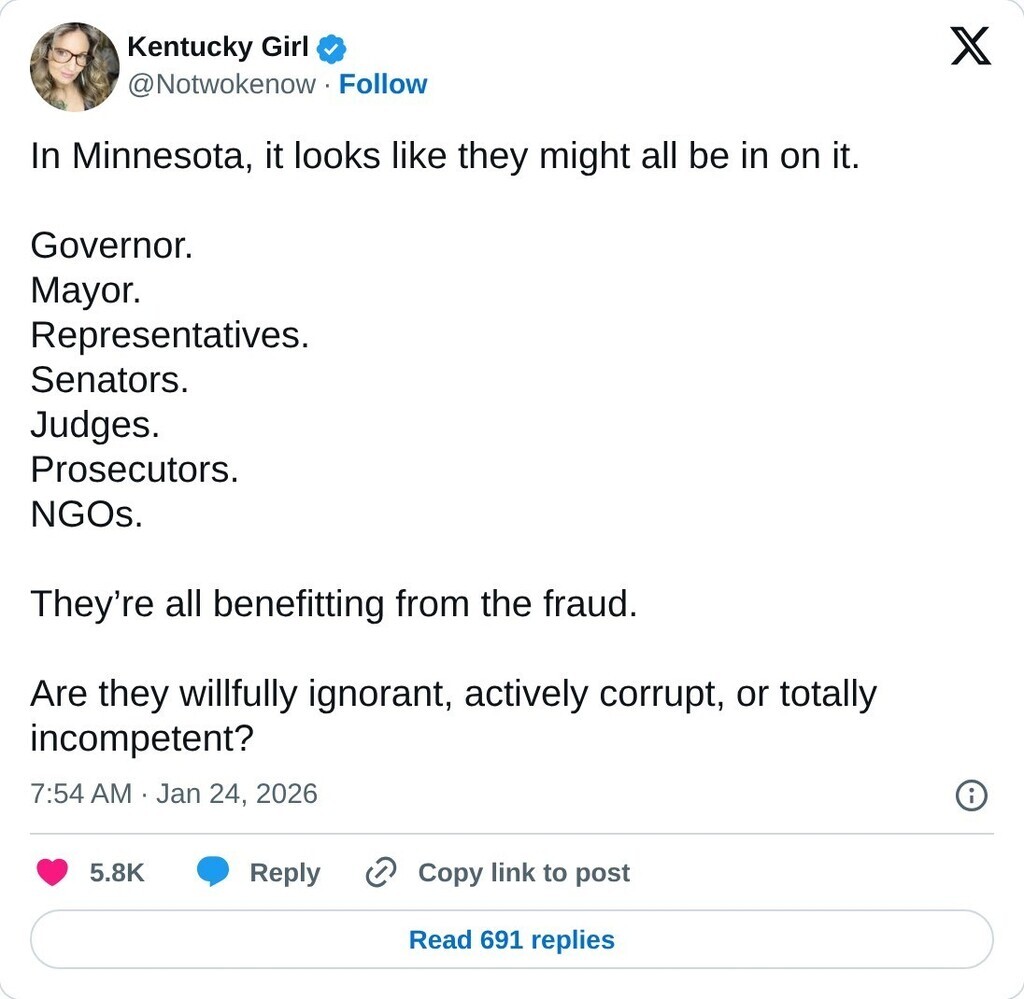Click the closing question about being incompetent
The width and height of the screenshot is (1024, 999).
point(453,715)
